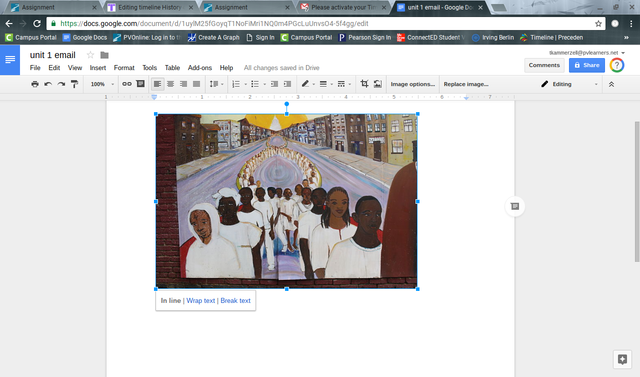The height and width of the screenshot is (377, 640).
Task: Select the Crop image tool
Action: coord(364,84)
